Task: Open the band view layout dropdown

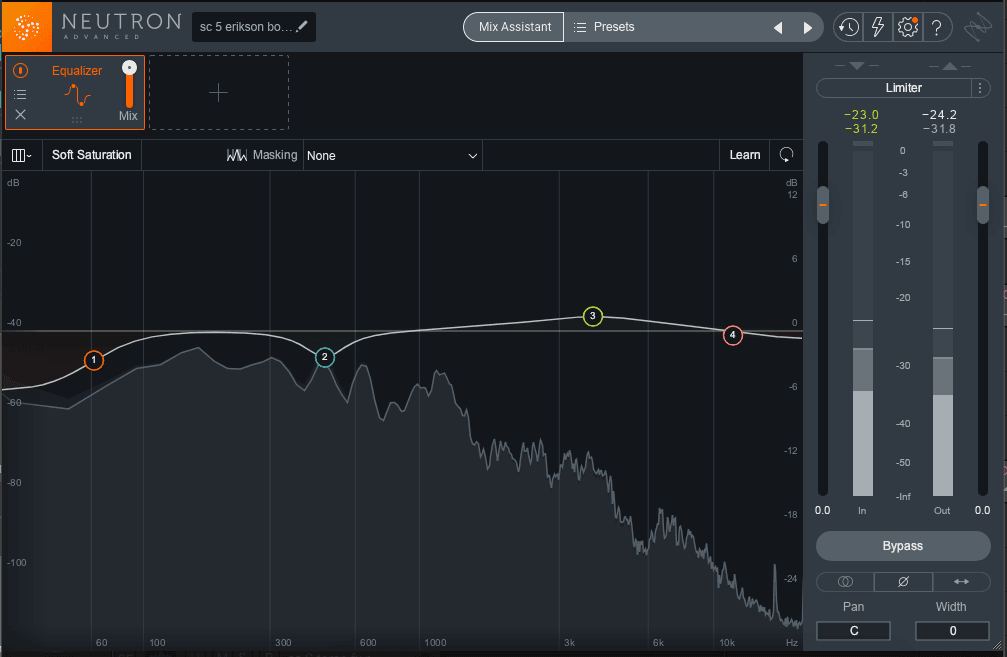Action: [x=21, y=155]
